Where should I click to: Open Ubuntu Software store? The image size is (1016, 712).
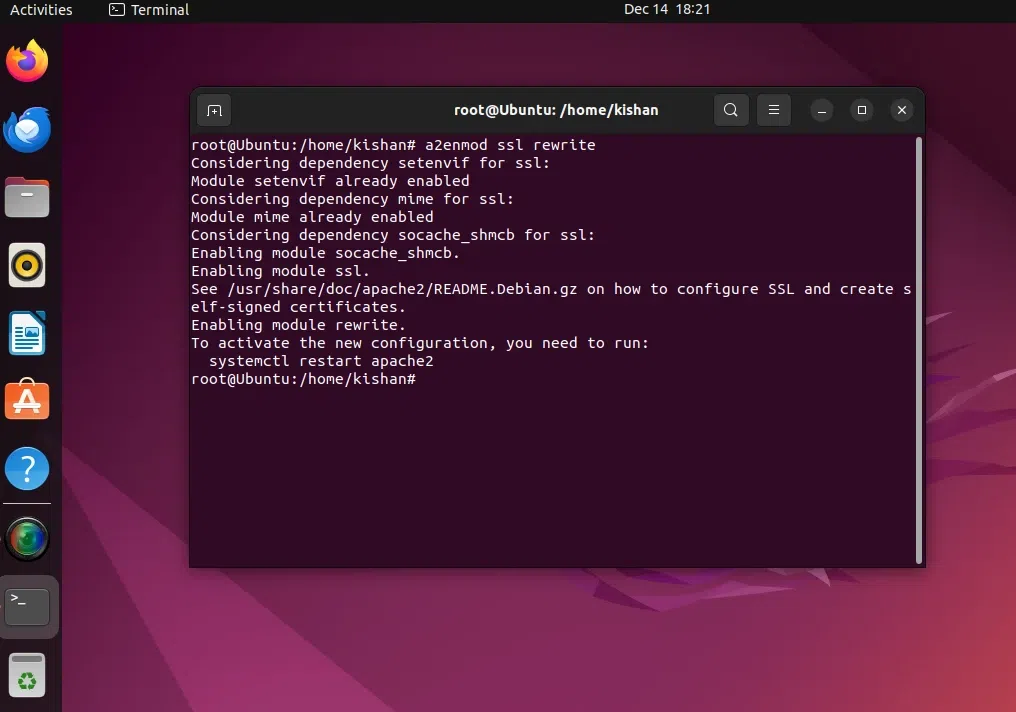(x=27, y=400)
